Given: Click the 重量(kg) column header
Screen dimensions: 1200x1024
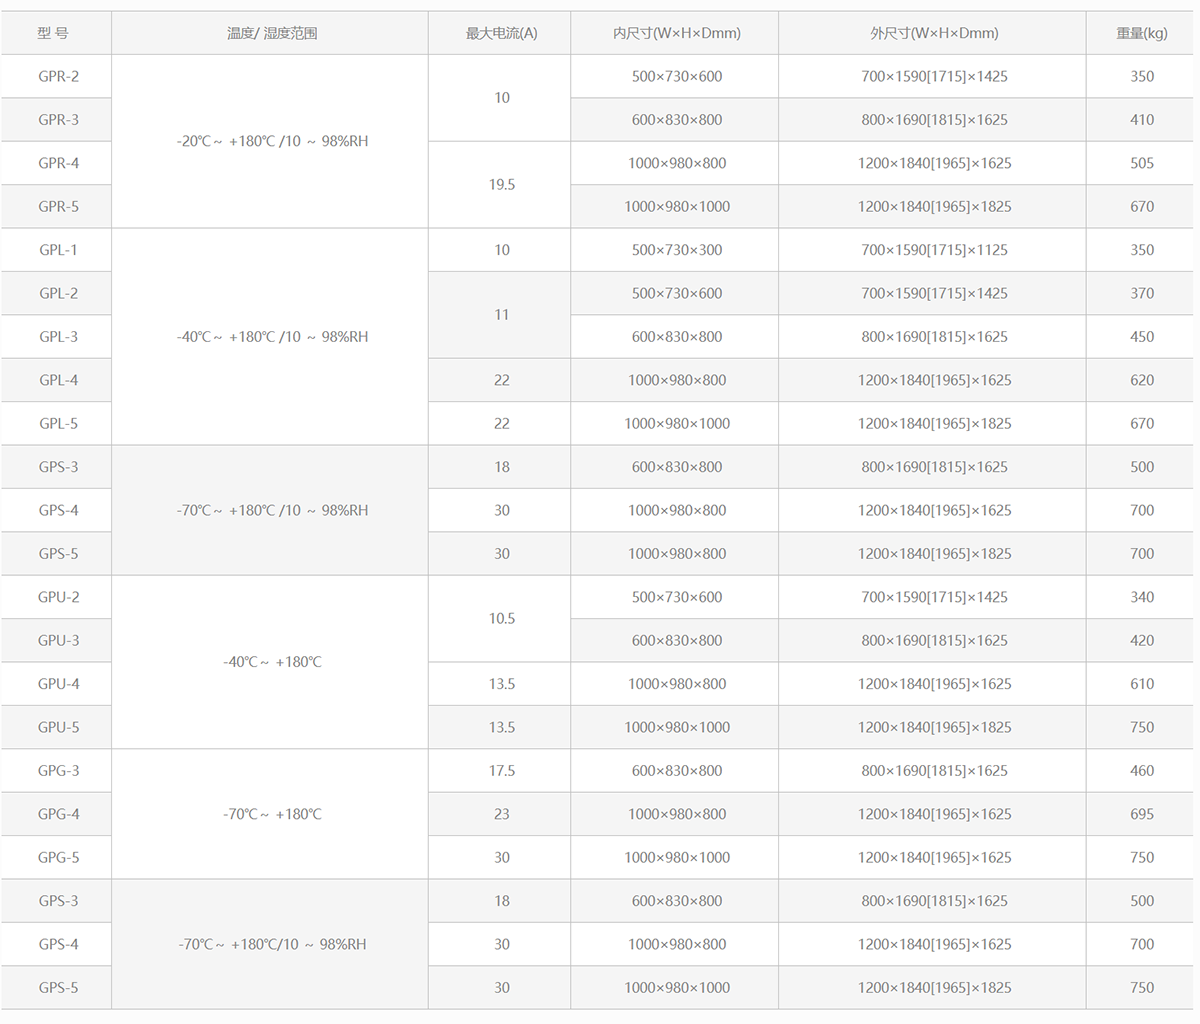Looking at the screenshot, I should pyautogui.click(x=1141, y=33).
